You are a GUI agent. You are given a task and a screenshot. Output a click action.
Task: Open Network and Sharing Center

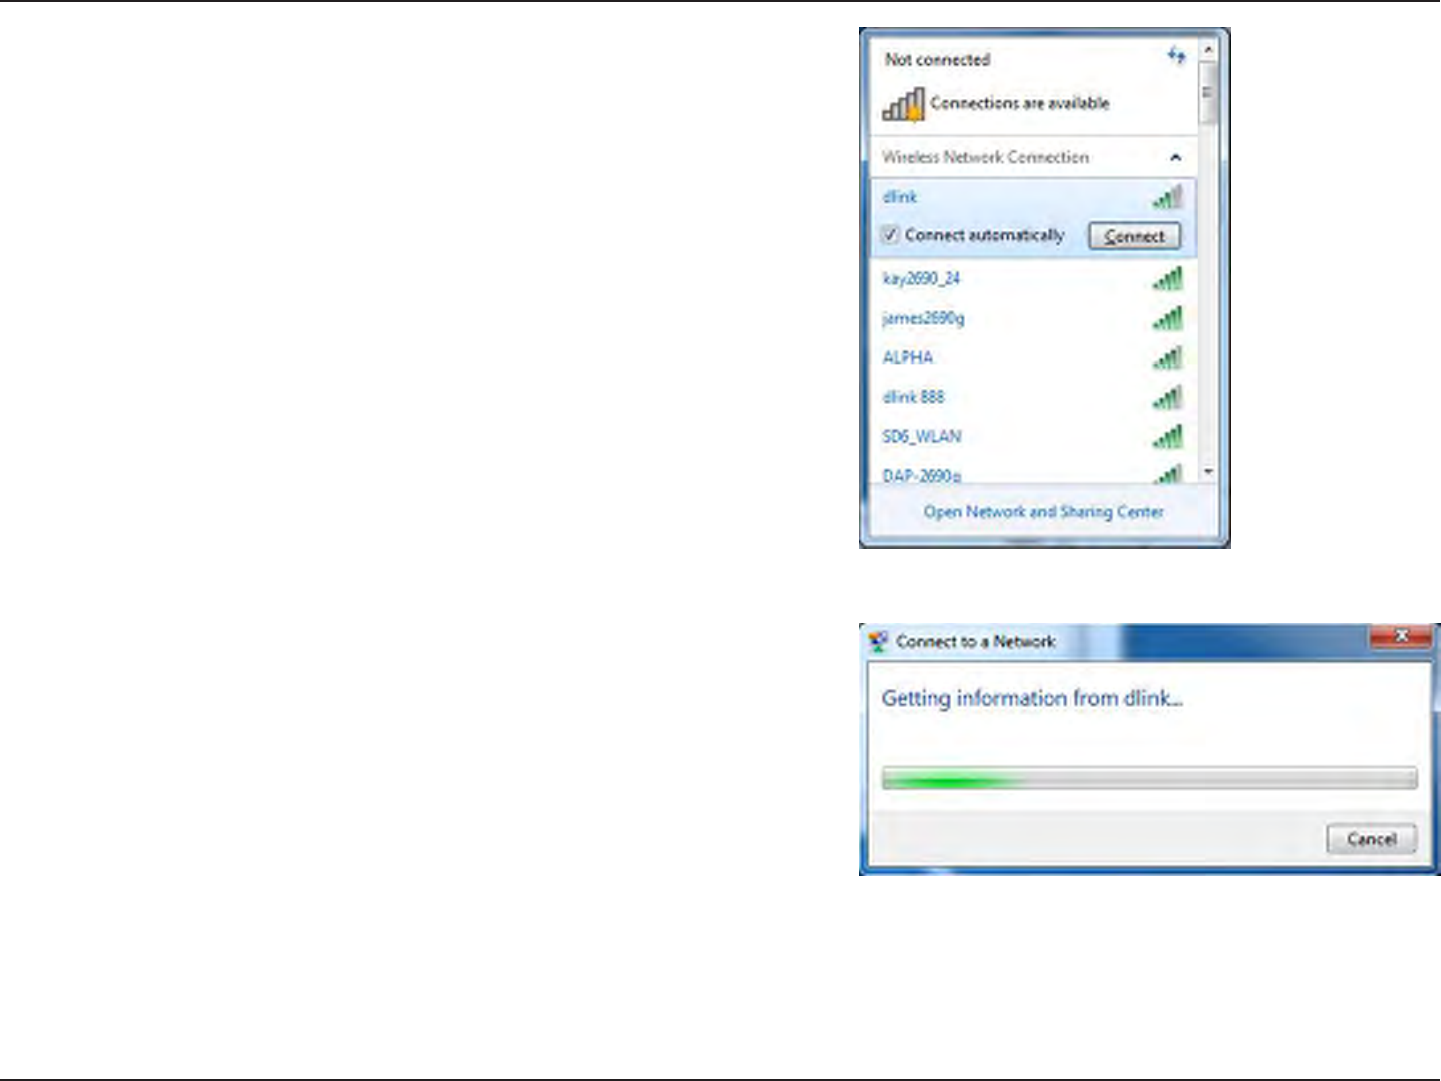pyautogui.click(x=1043, y=512)
